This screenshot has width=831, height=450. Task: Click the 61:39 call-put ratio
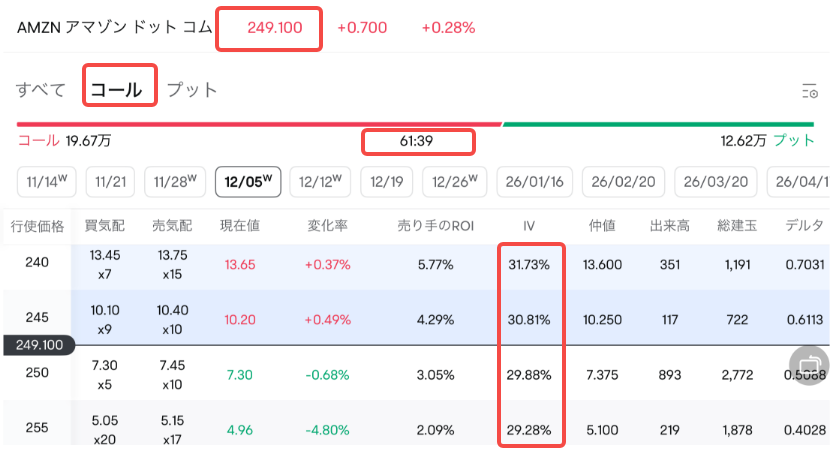point(417,141)
